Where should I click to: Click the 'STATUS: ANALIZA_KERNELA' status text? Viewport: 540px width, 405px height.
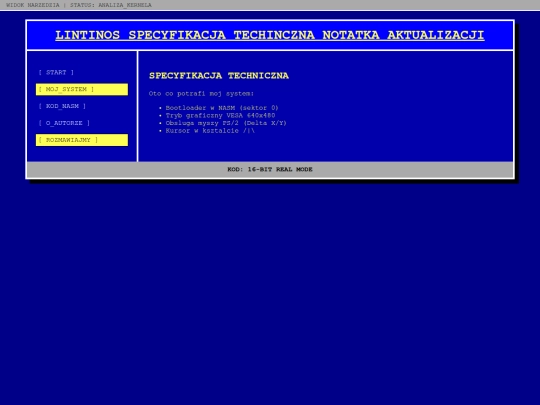point(111,5)
